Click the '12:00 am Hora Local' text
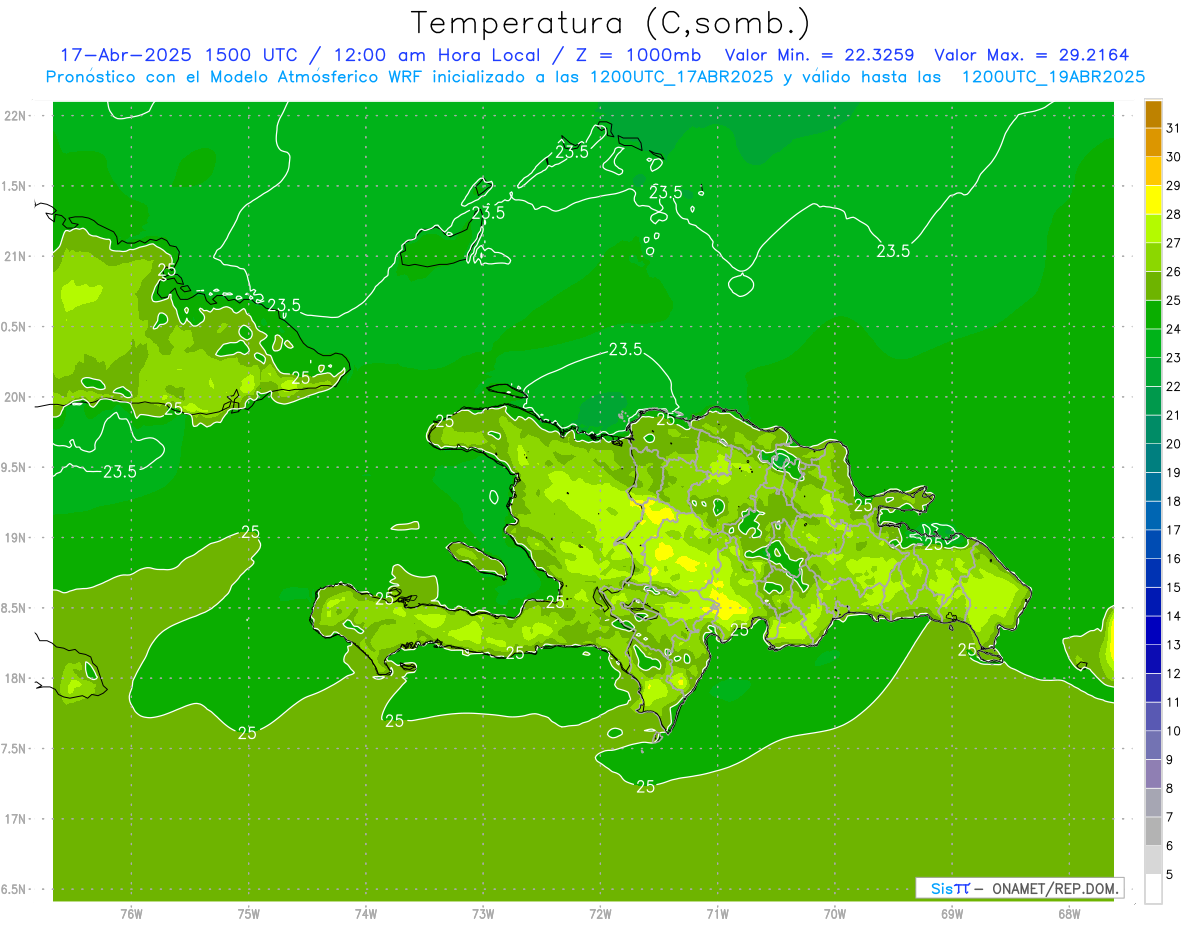Viewport: 1200px width, 927px height. (435, 55)
